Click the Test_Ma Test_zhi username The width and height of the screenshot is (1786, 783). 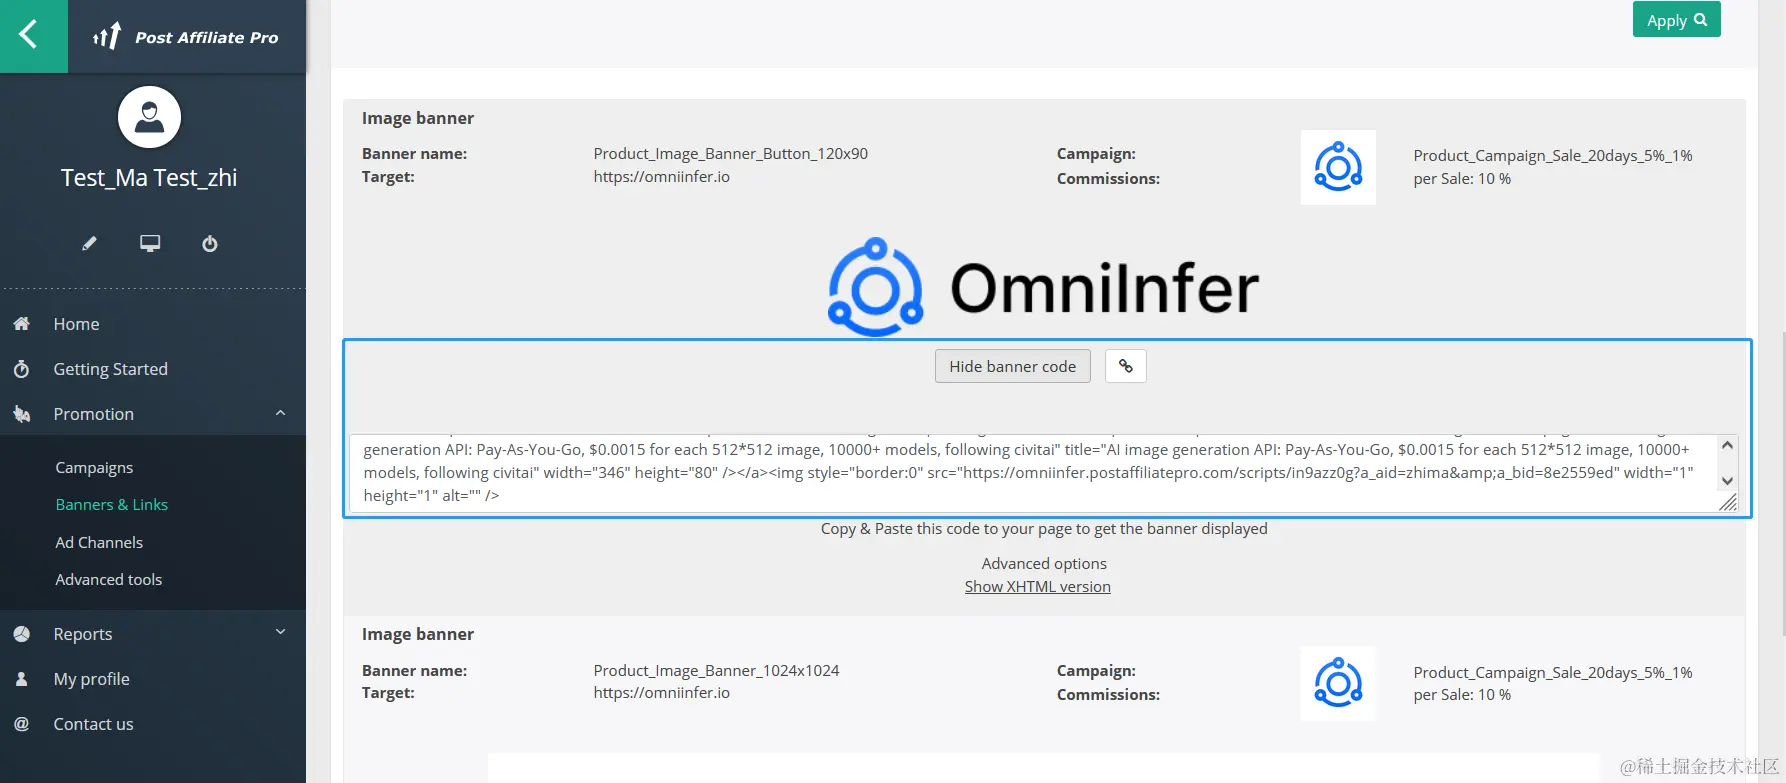[149, 178]
